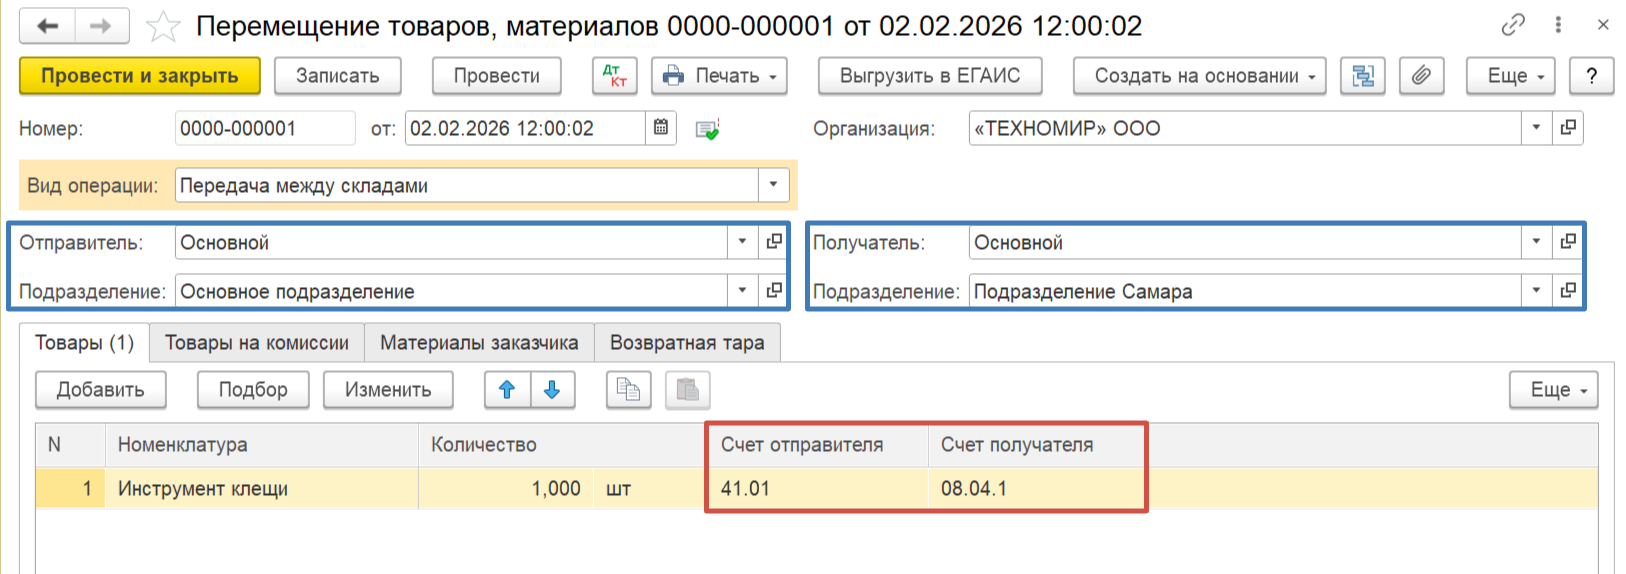The image size is (1626, 574).
Task: Click Вид операции field value
Action: (x=466, y=185)
